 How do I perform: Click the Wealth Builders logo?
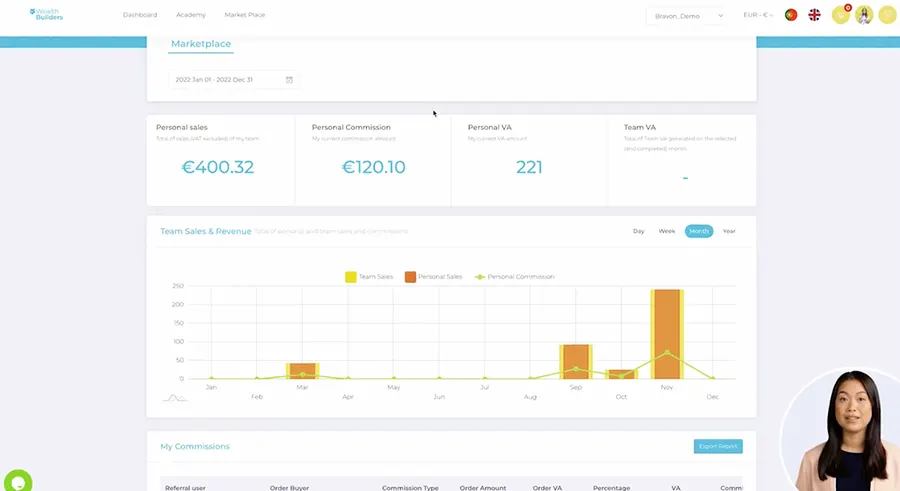coord(46,15)
